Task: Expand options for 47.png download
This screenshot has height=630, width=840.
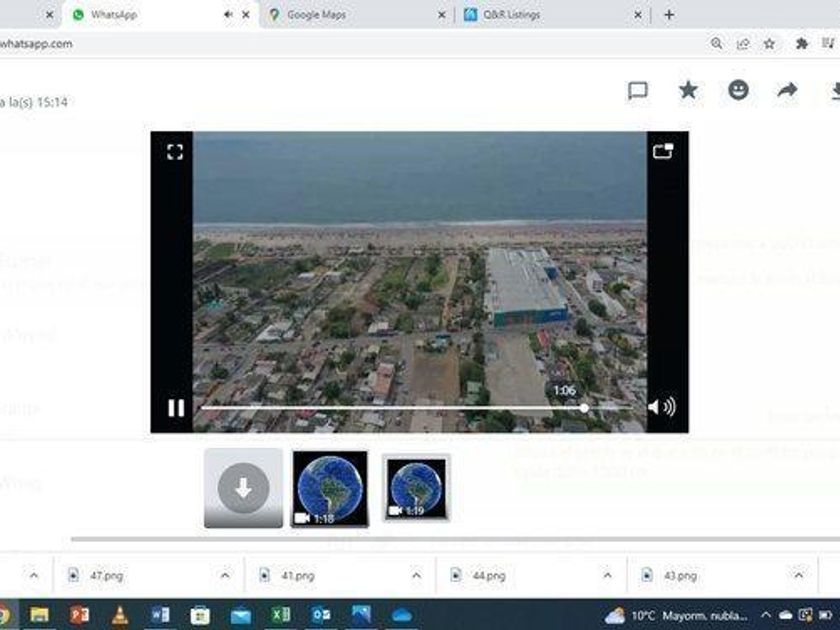Action: point(225,576)
